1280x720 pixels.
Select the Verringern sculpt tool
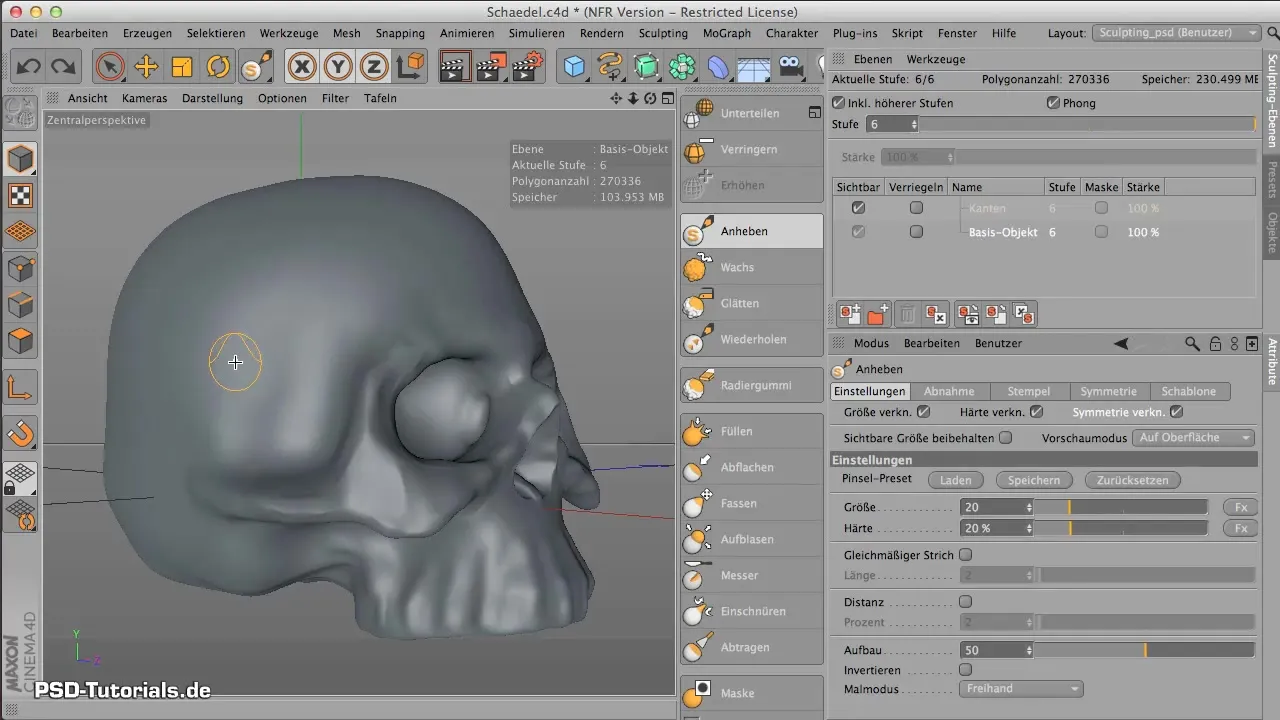point(752,149)
